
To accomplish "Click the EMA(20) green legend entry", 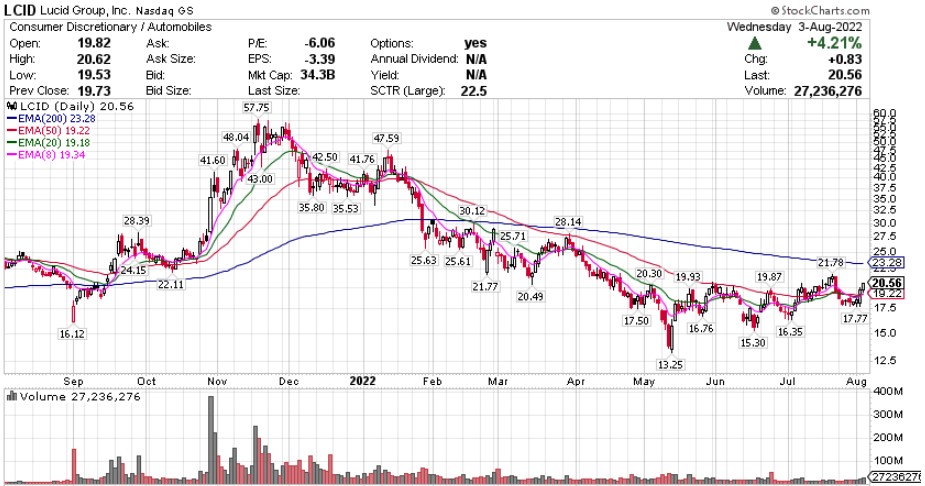I will (49, 143).
